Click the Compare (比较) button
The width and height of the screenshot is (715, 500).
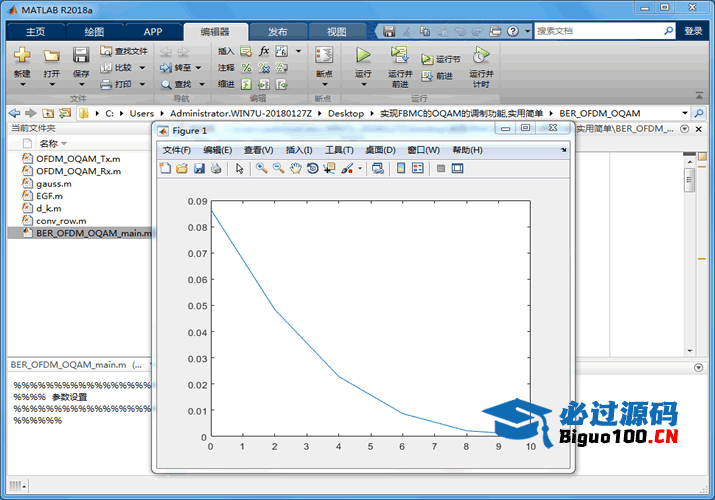(116, 67)
